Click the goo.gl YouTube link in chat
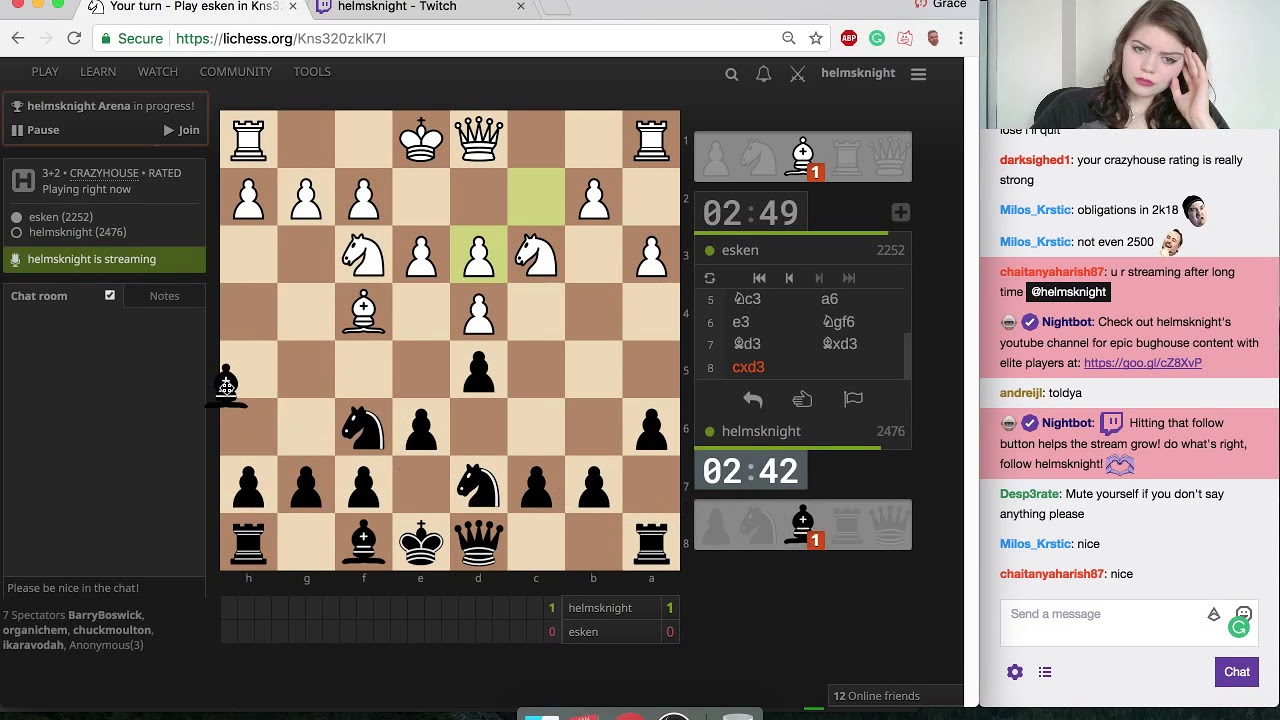The width and height of the screenshot is (1280, 720). point(1143,363)
